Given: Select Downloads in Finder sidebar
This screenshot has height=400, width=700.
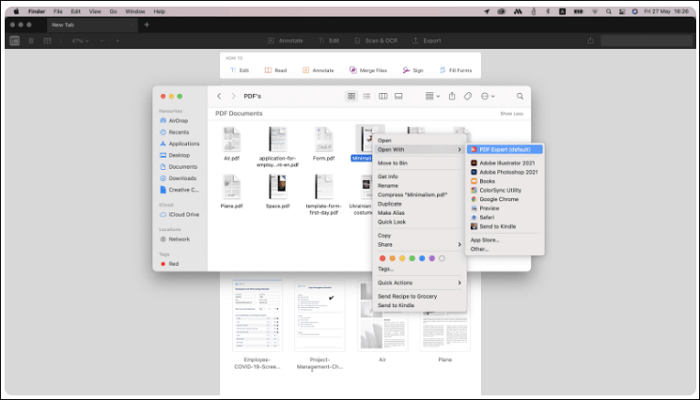Looking at the screenshot, I should (x=178, y=178).
